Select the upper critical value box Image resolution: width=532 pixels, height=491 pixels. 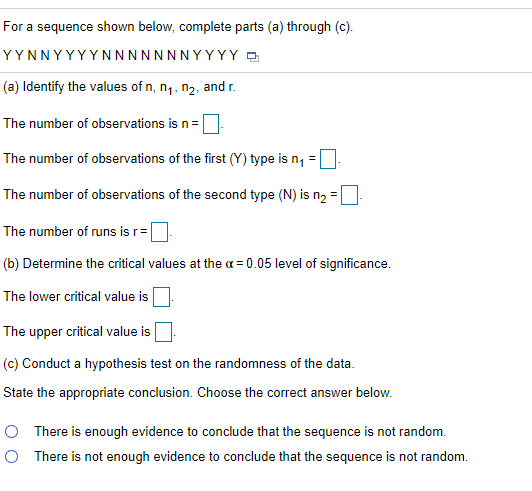click(x=163, y=332)
